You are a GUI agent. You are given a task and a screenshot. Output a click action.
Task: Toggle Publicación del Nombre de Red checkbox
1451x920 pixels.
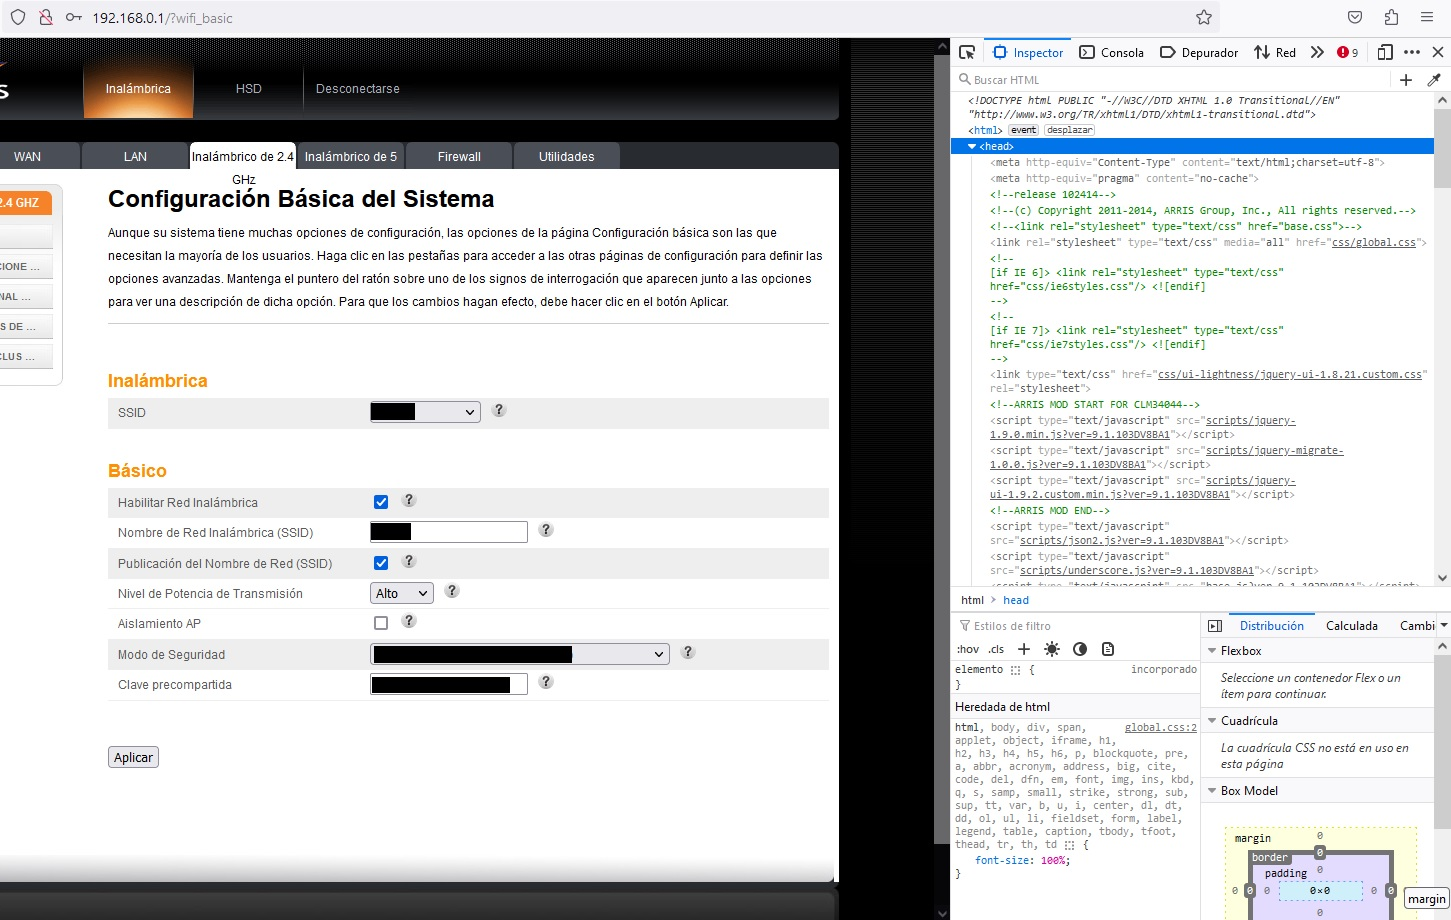pyautogui.click(x=381, y=563)
